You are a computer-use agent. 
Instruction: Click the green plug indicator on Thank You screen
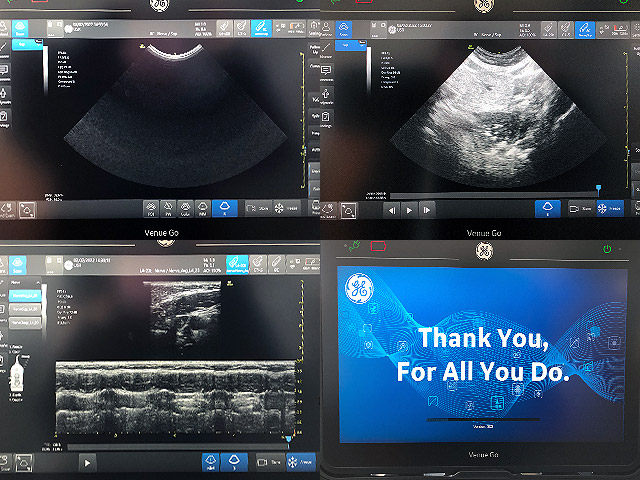pyautogui.click(x=354, y=245)
